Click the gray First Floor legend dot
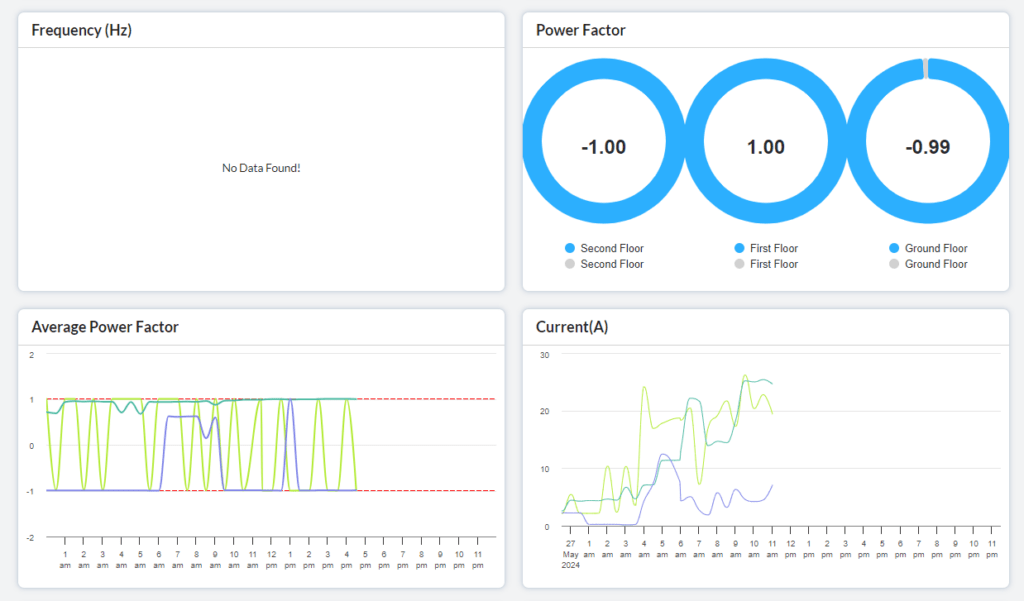1024x601 pixels. click(740, 264)
